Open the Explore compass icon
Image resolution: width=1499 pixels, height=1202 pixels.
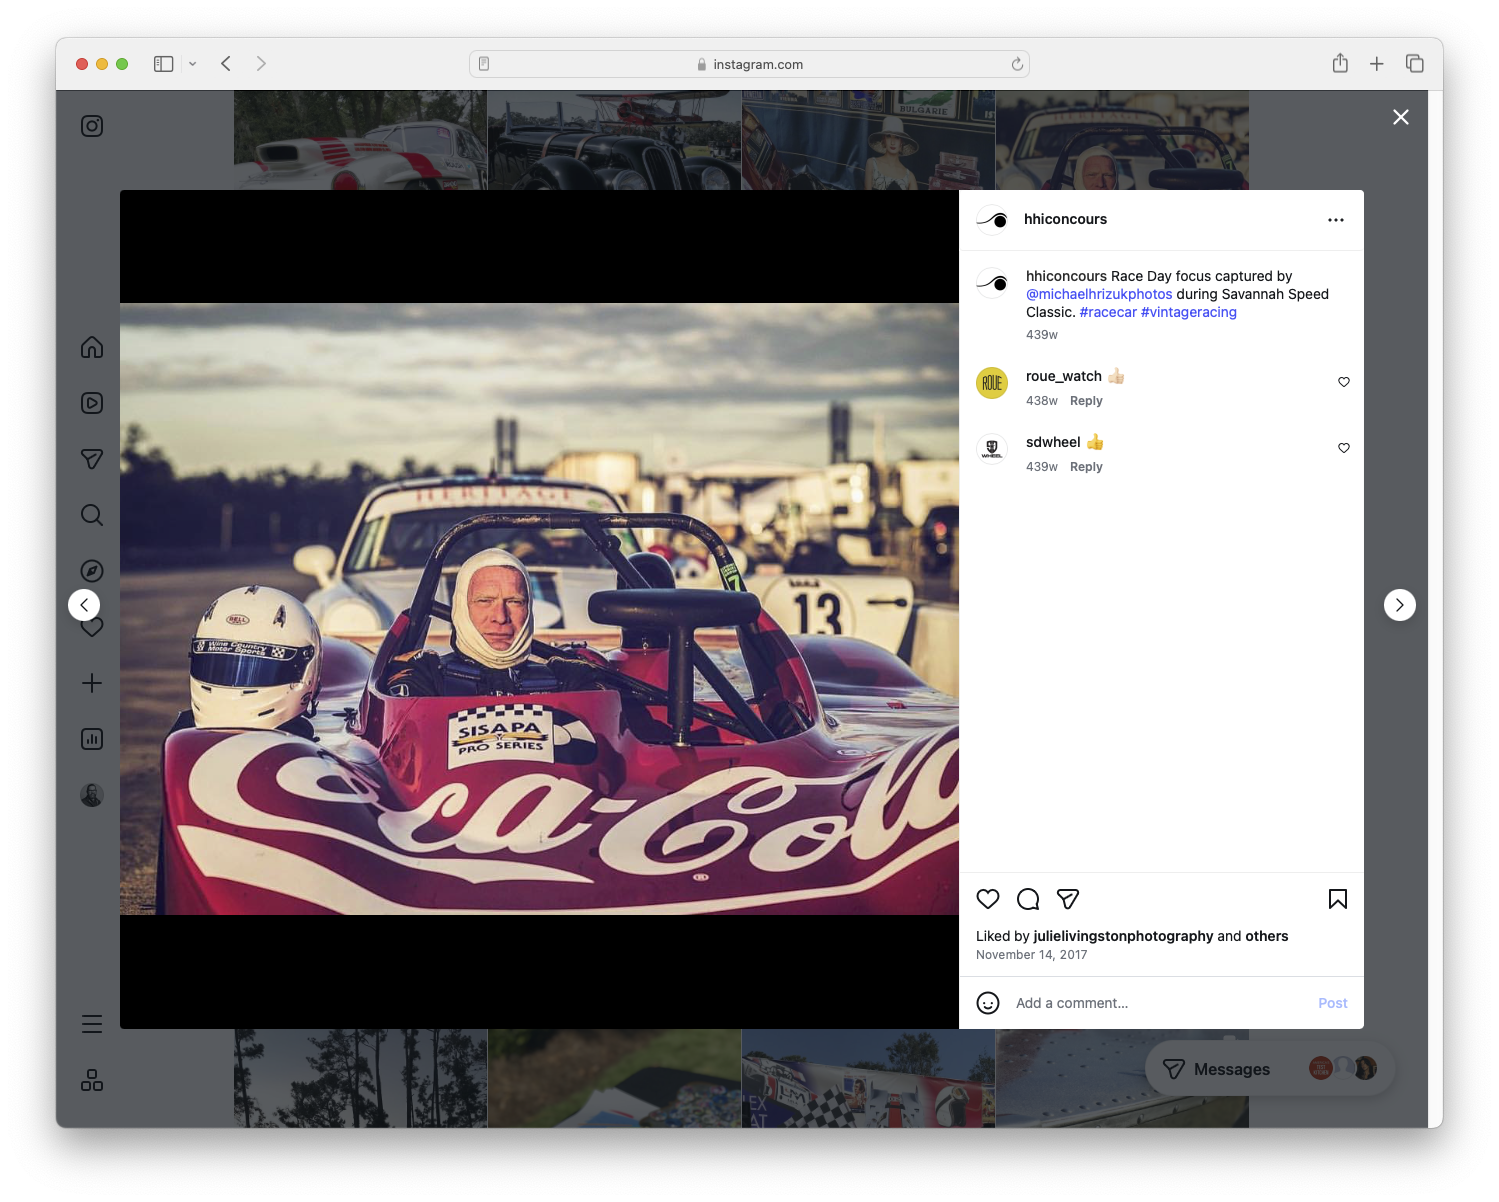(91, 571)
